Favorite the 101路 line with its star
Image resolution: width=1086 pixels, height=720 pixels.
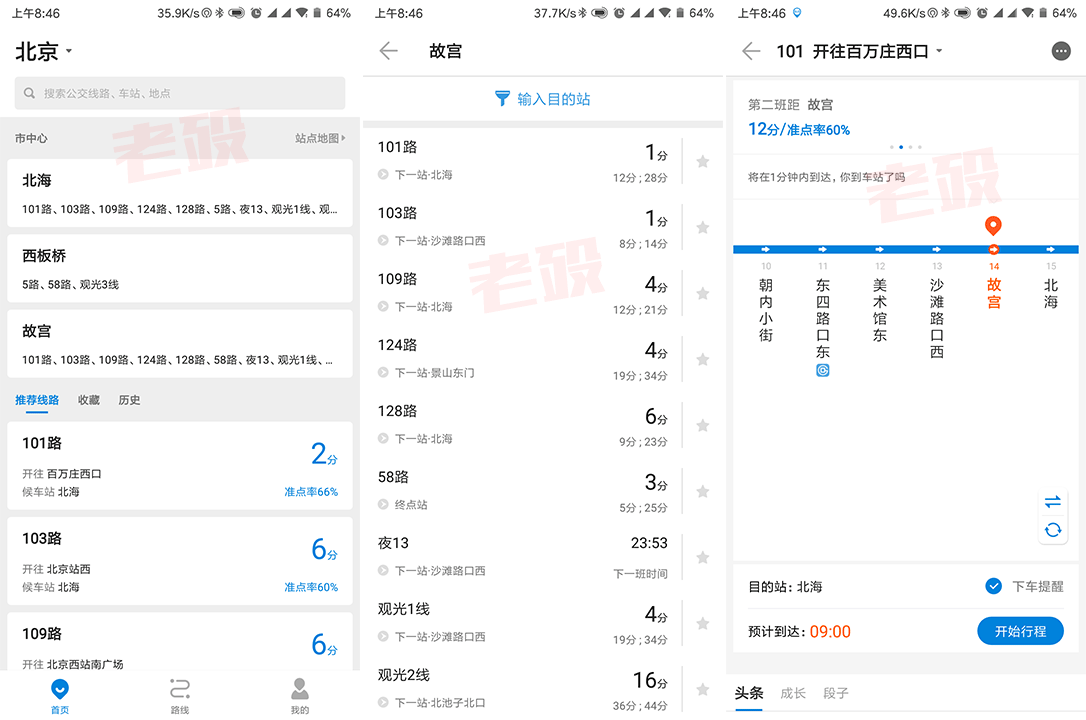pyautogui.click(x=702, y=161)
